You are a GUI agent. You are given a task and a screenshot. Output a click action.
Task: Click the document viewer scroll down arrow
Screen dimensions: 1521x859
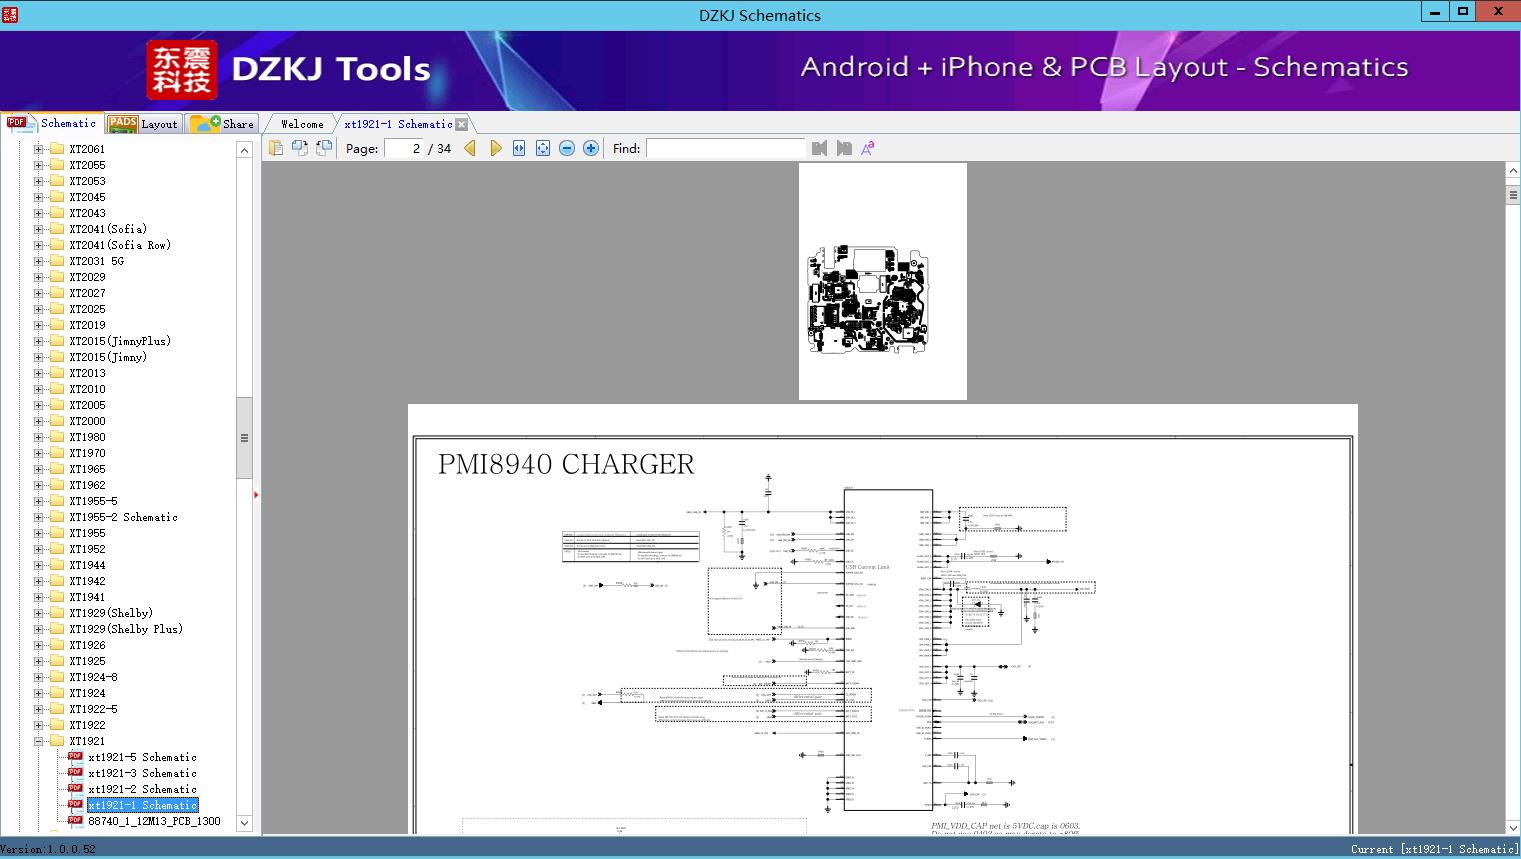click(1512, 828)
